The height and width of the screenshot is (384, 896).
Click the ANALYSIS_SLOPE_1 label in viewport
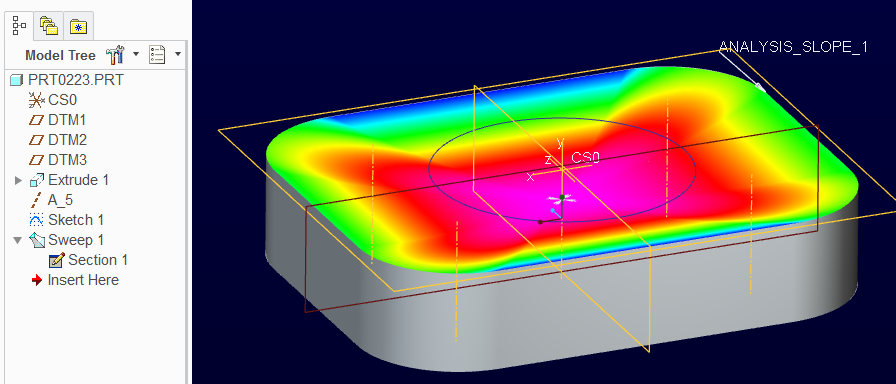click(793, 47)
